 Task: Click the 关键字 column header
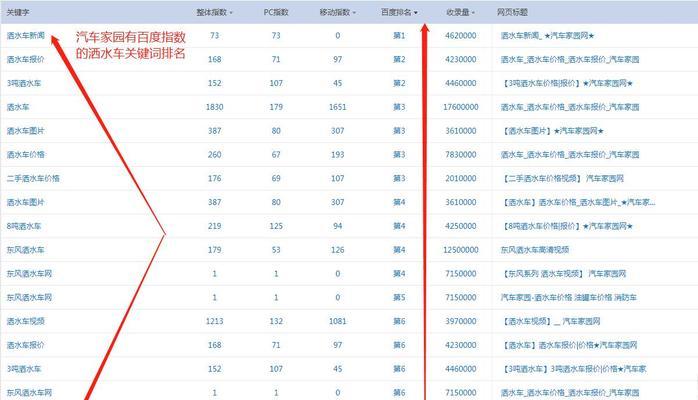[18, 12]
